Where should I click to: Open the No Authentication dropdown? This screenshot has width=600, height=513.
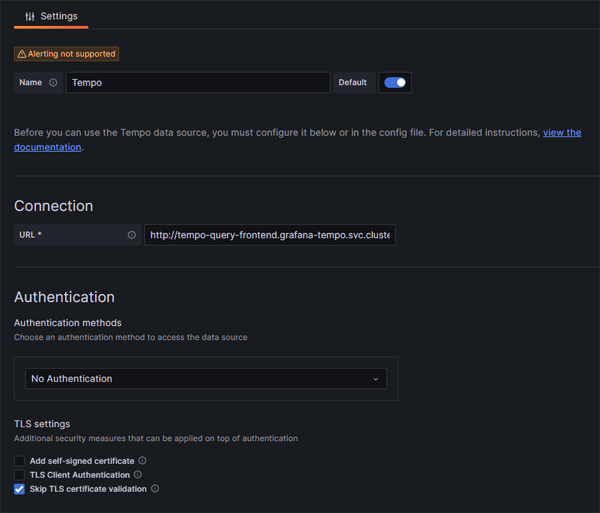(206, 379)
